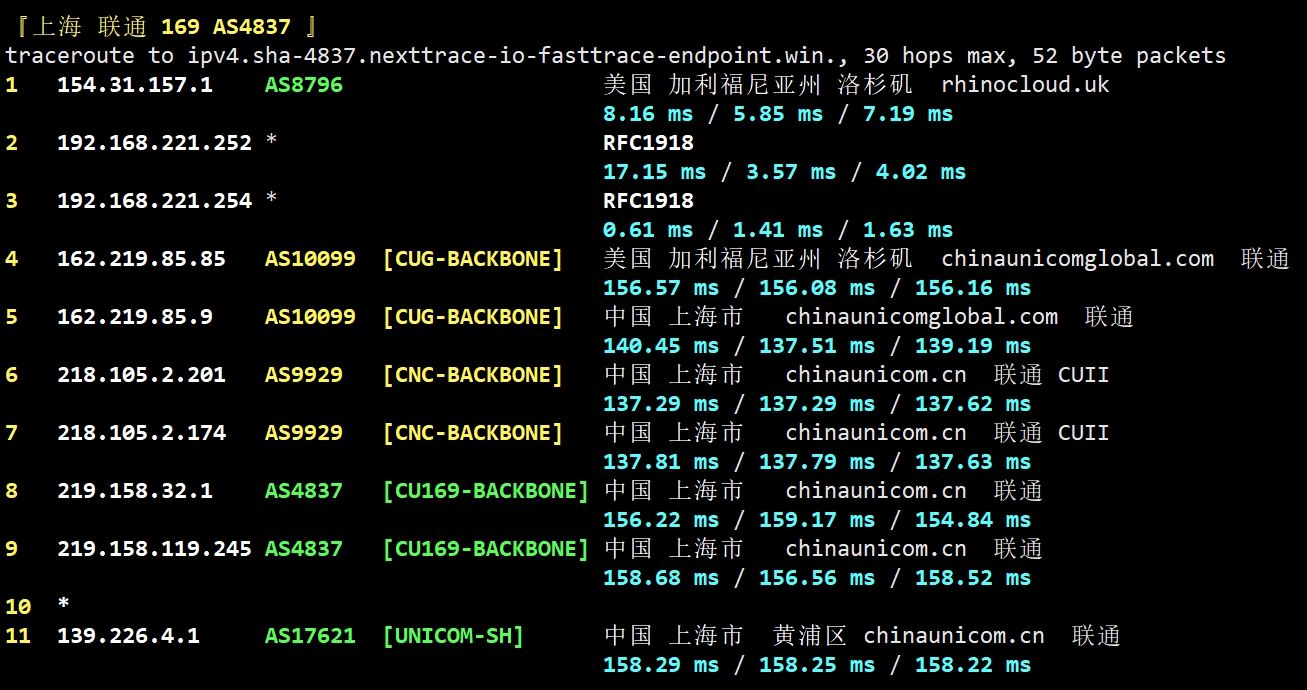Select the AS17621 number at hop 11
This screenshot has width=1307, height=690.
(310, 636)
